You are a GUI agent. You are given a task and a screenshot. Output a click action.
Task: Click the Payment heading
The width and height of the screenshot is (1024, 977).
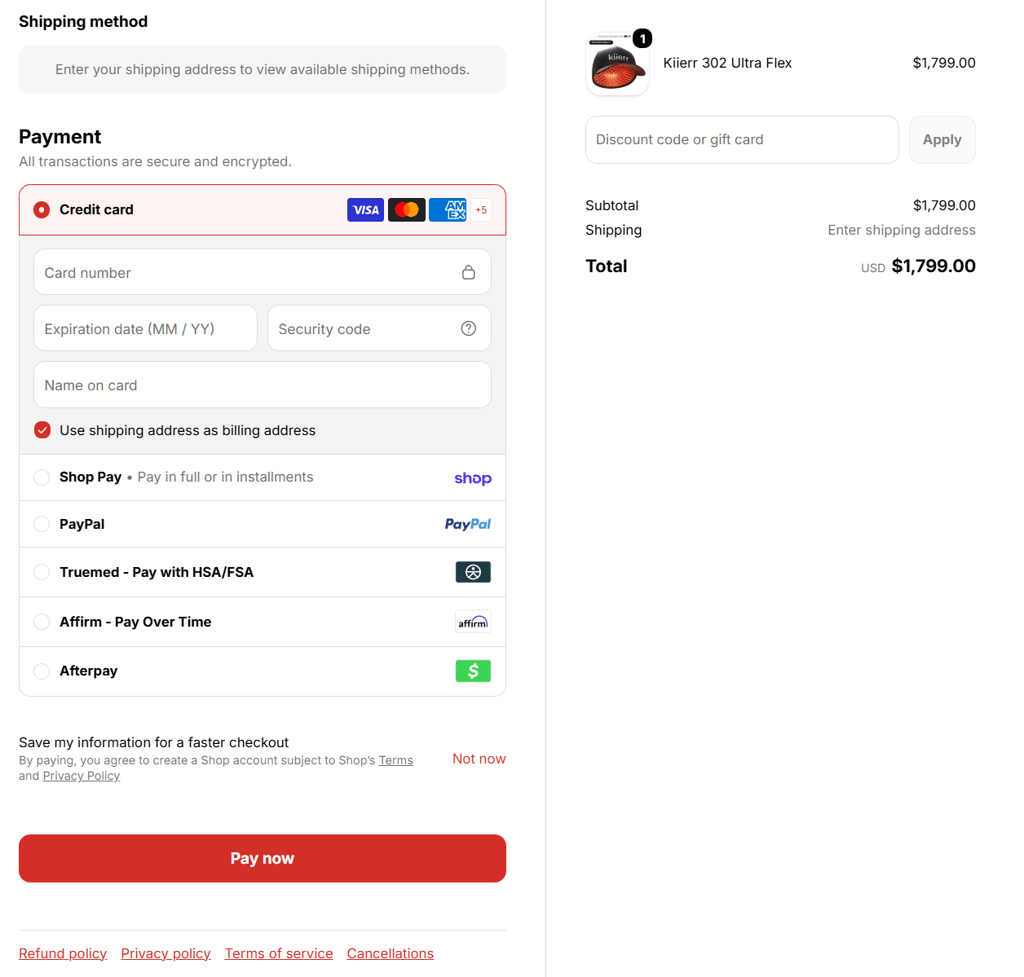click(60, 136)
